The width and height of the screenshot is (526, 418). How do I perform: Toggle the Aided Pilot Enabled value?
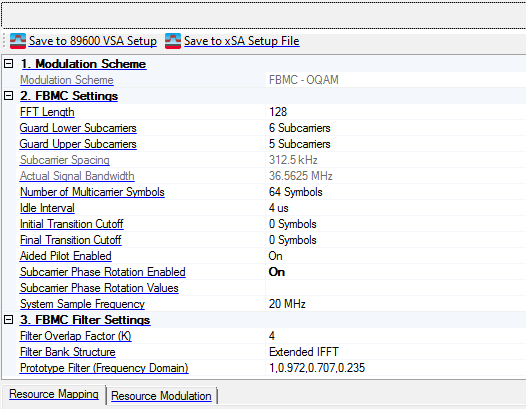point(396,256)
